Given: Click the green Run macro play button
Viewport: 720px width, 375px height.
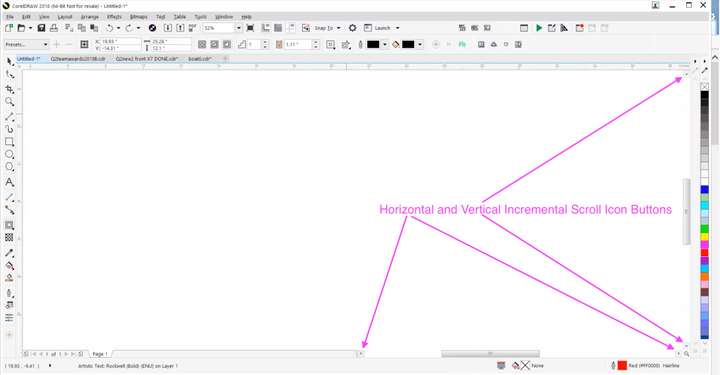Looking at the screenshot, I should click(x=539, y=28).
